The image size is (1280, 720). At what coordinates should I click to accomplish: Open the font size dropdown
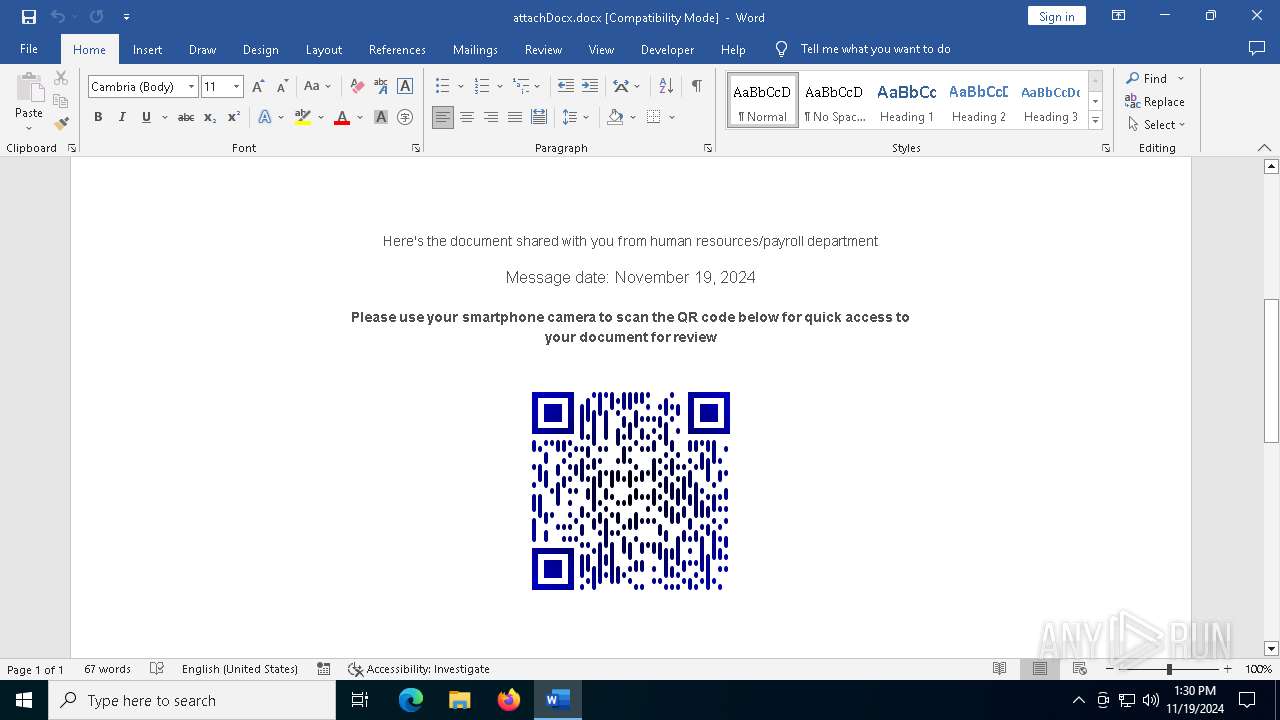click(236, 87)
